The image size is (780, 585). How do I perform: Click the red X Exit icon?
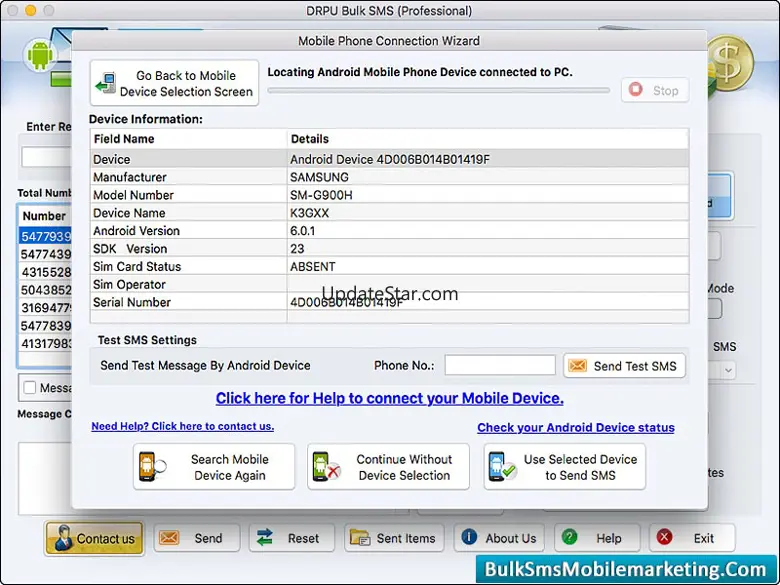point(665,537)
